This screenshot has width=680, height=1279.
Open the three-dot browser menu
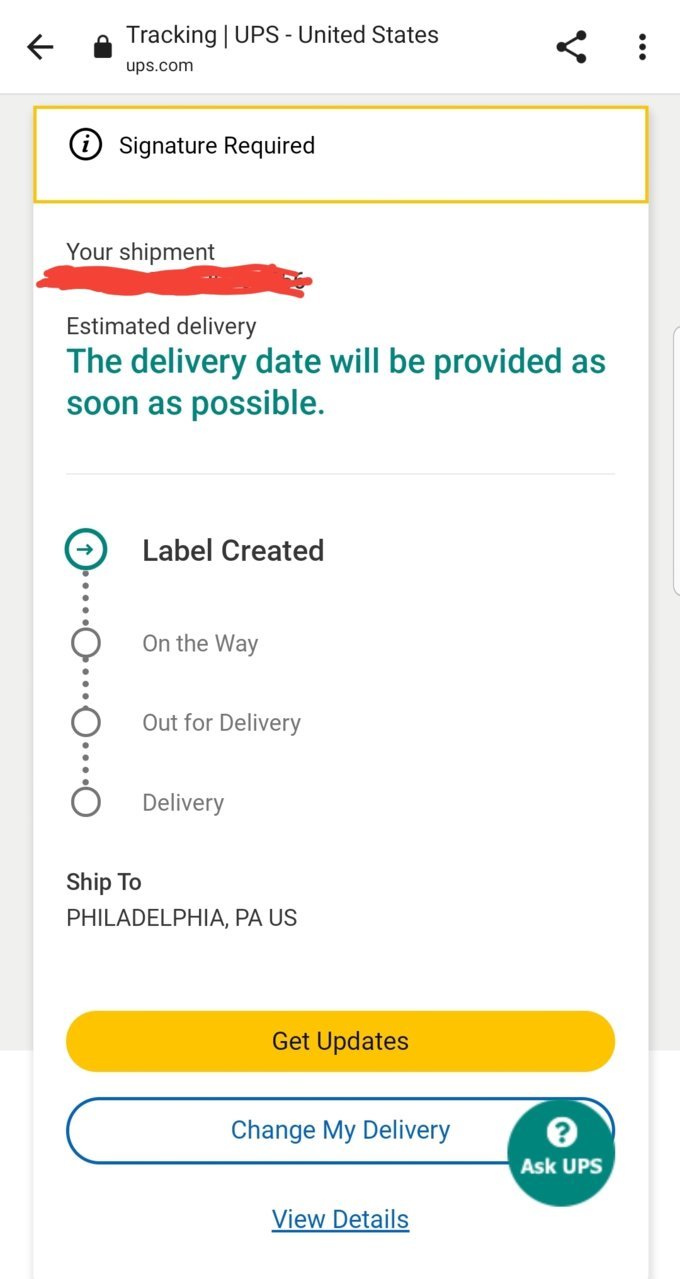pos(642,47)
